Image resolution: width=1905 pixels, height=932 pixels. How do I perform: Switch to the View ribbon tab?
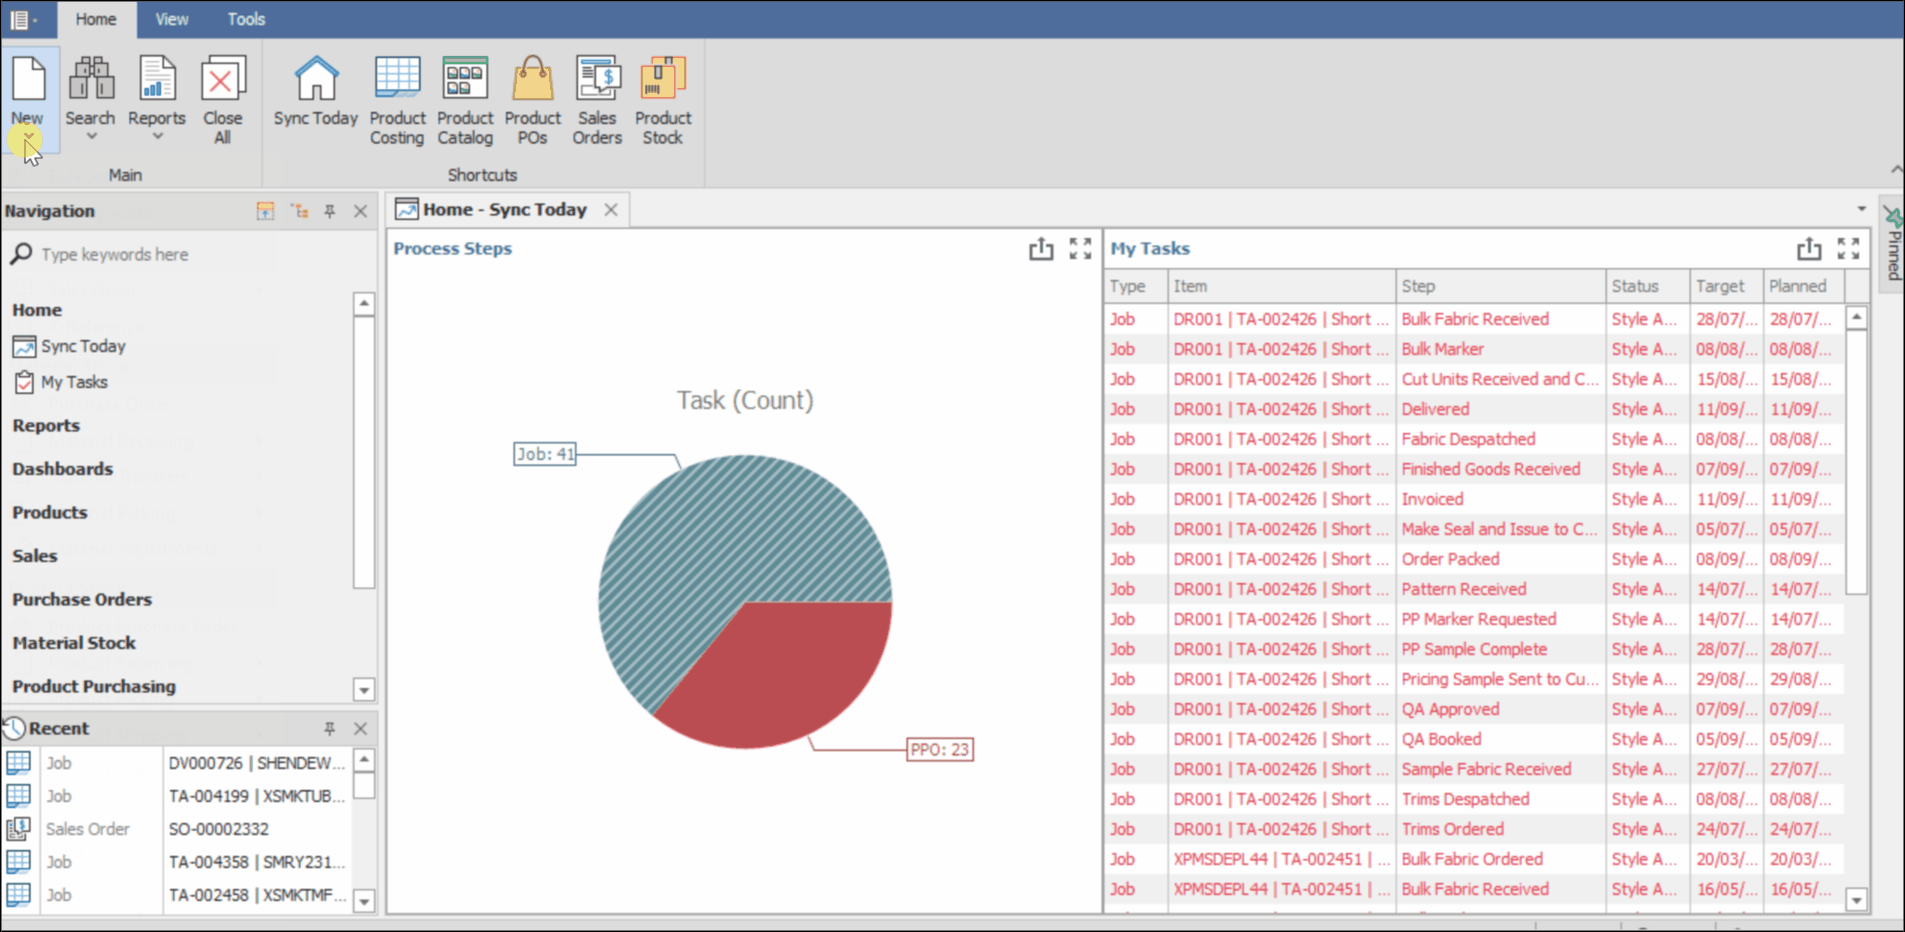point(172,19)
